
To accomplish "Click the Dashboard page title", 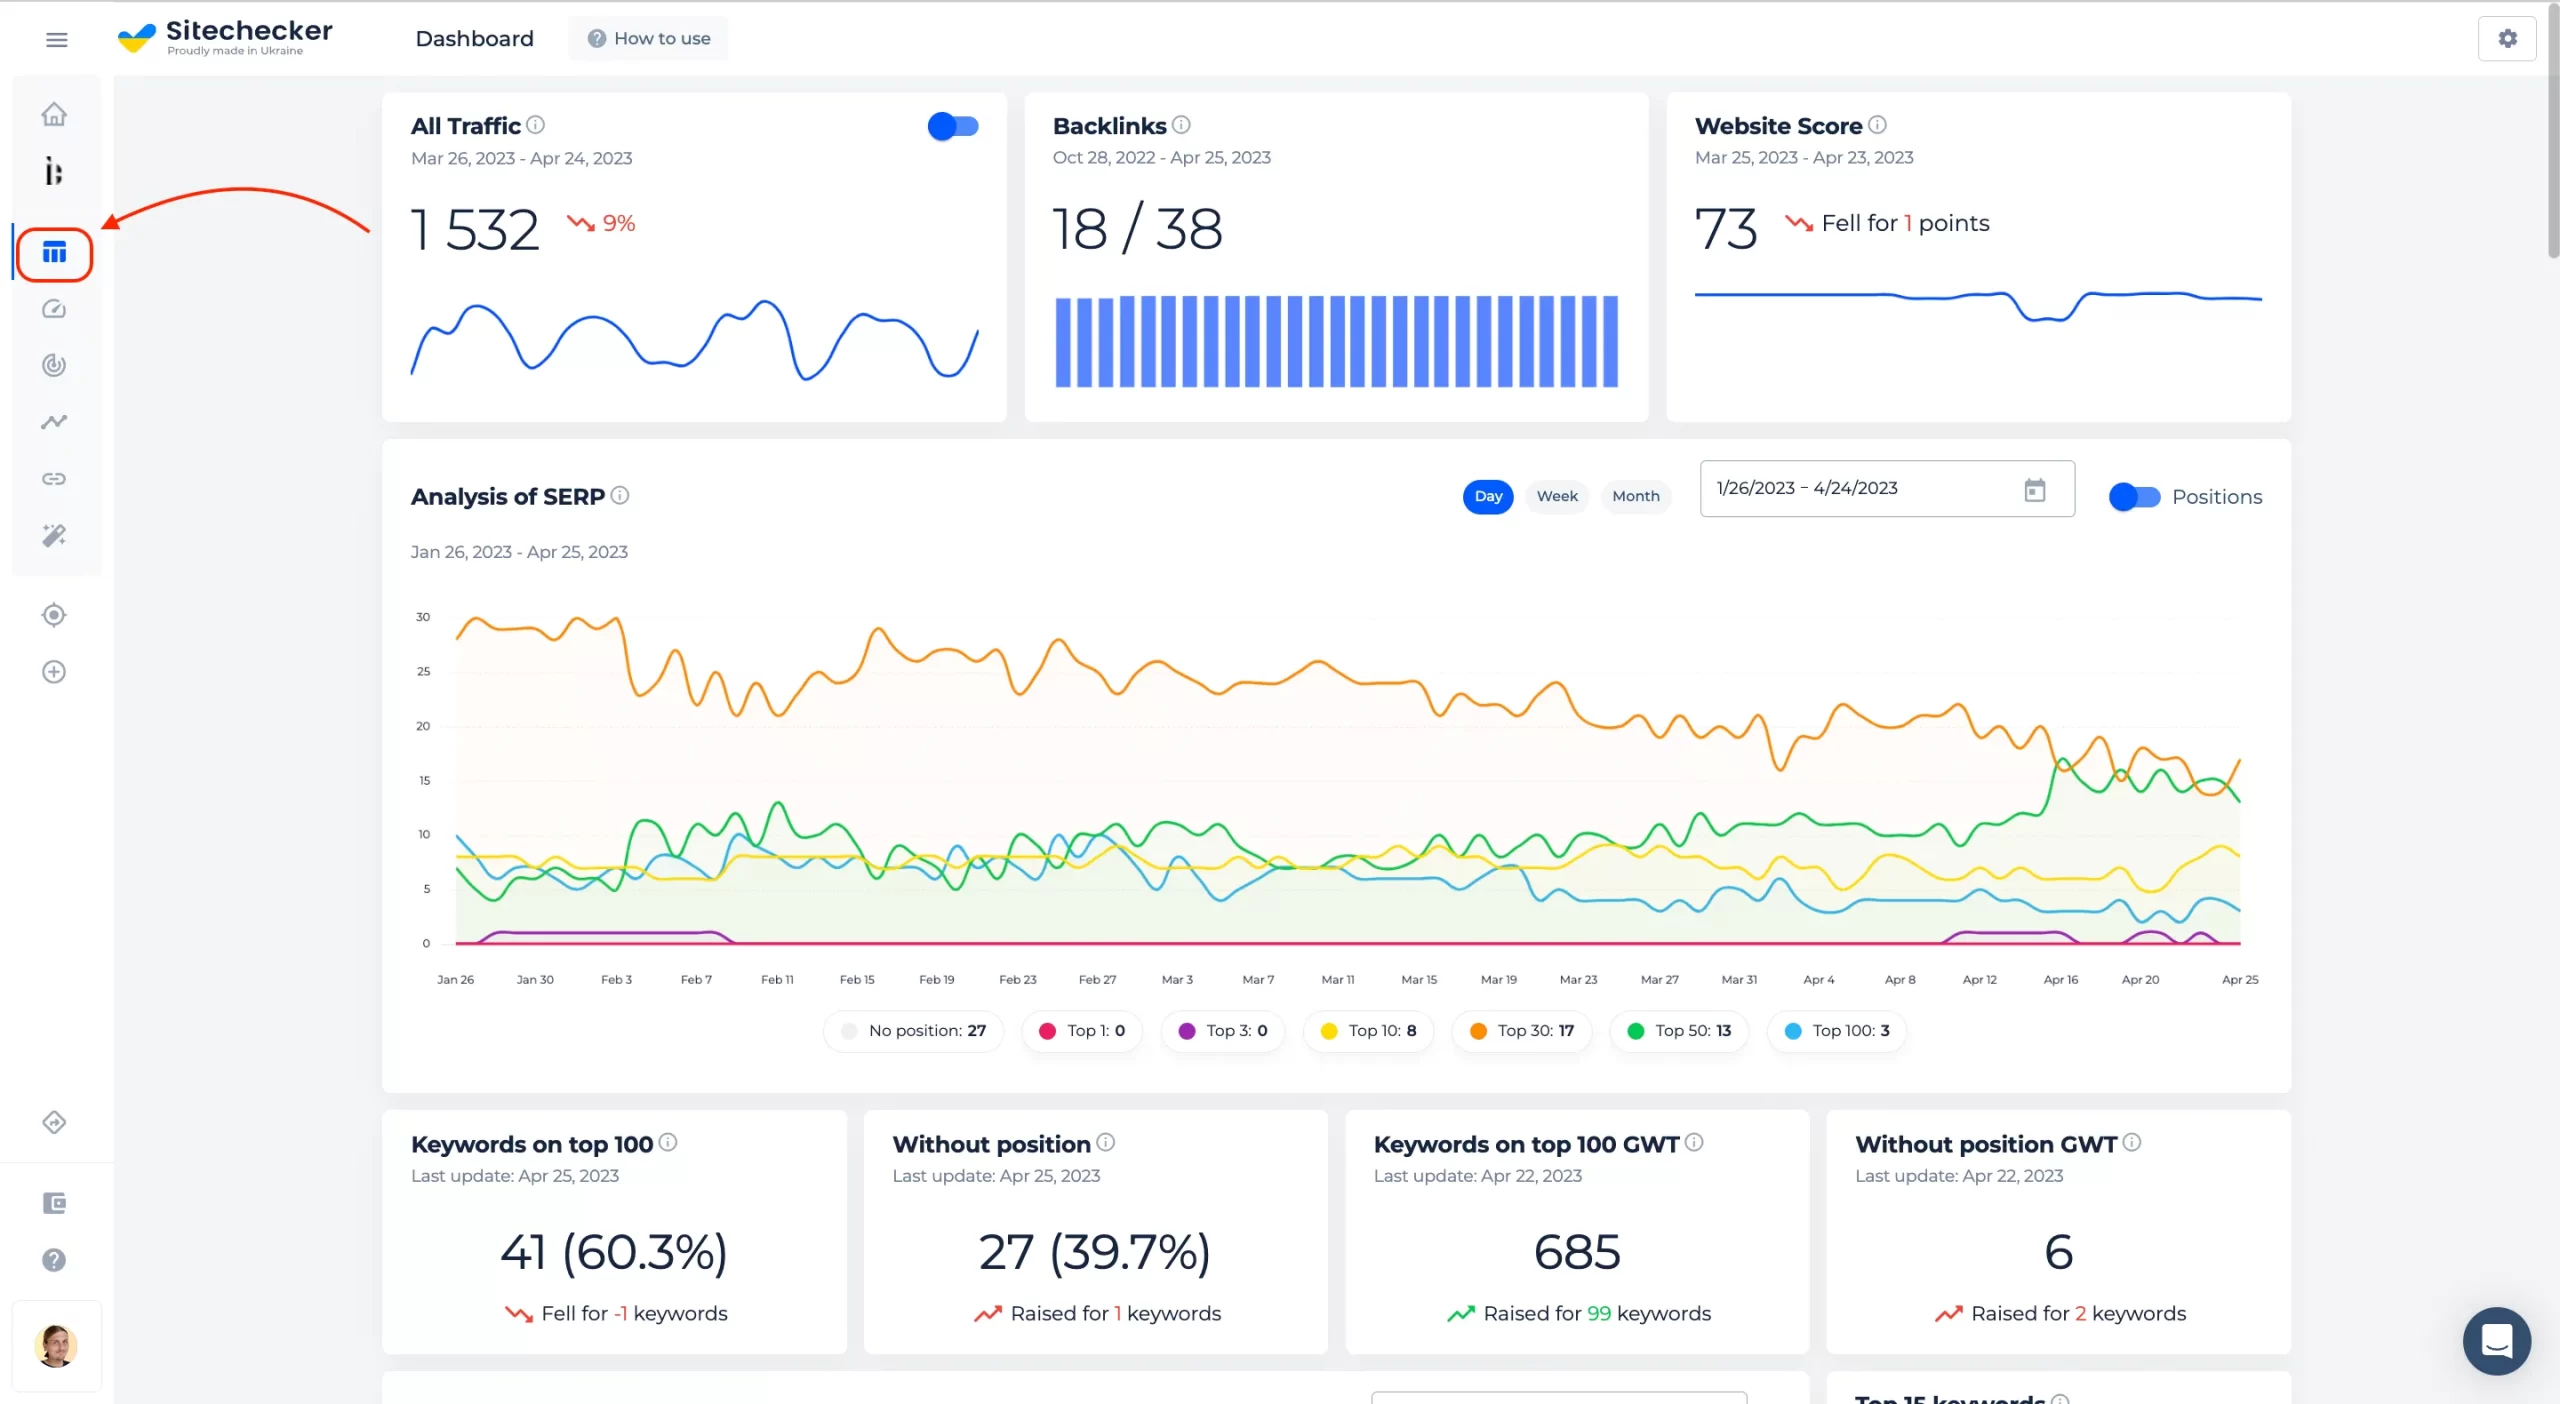I will pos(474,39).
